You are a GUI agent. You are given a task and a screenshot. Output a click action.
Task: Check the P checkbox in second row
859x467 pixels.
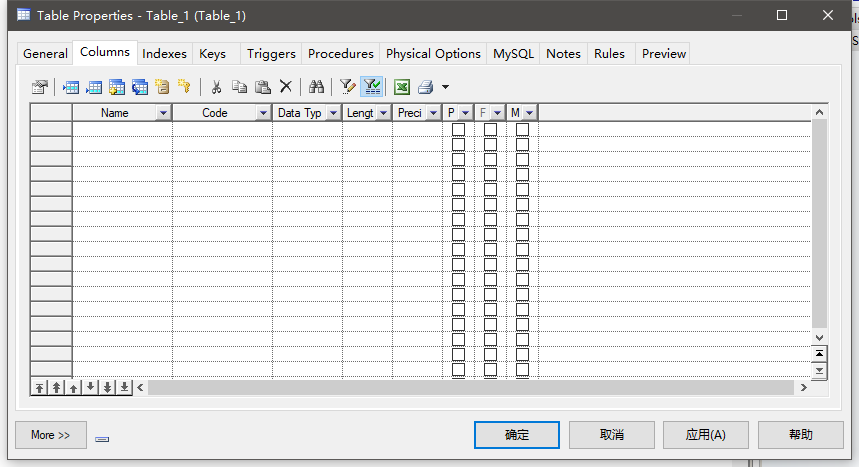pyautogui.click(x=459, y=144)
